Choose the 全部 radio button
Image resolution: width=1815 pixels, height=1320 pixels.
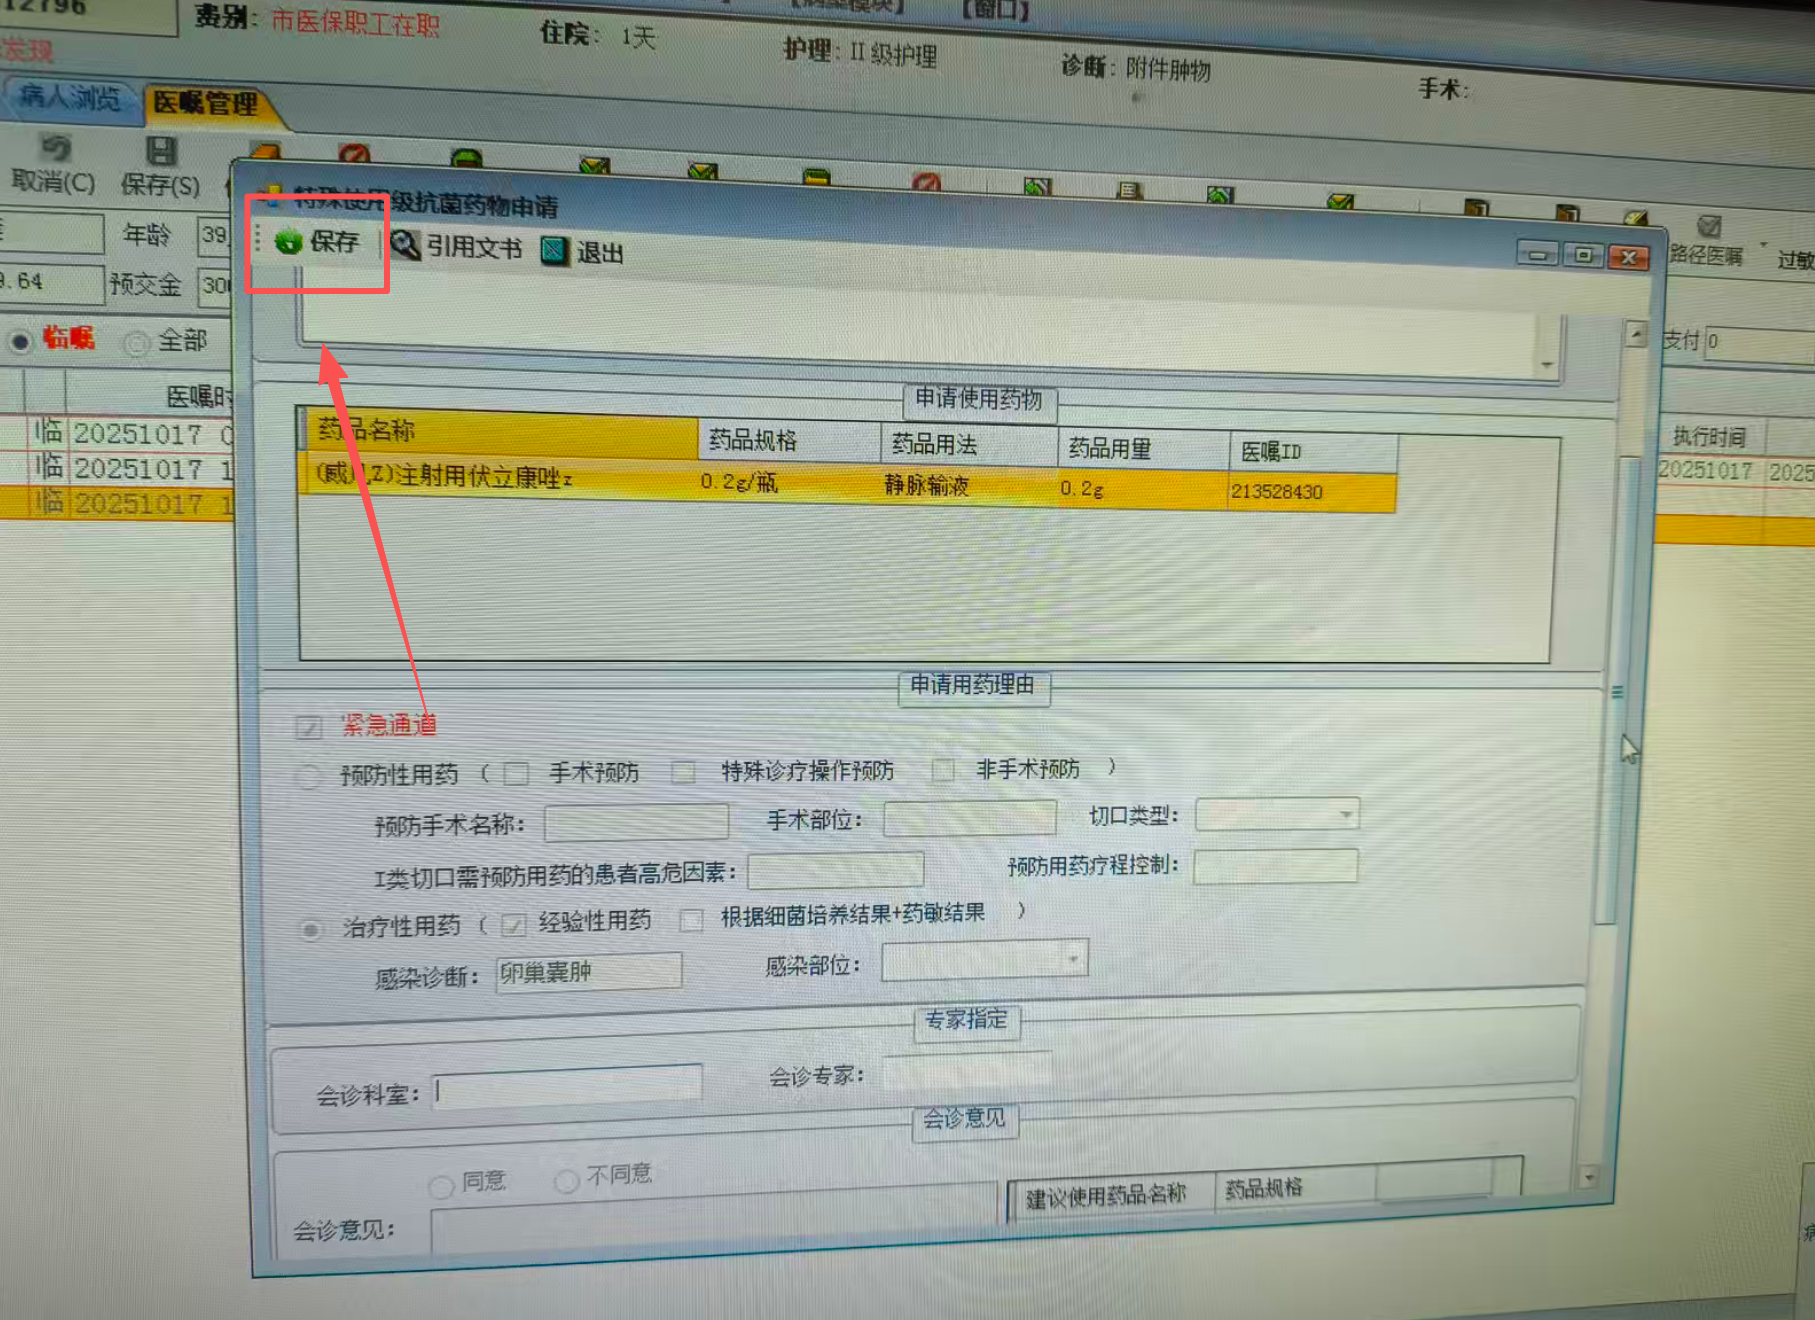pos(136,343)
